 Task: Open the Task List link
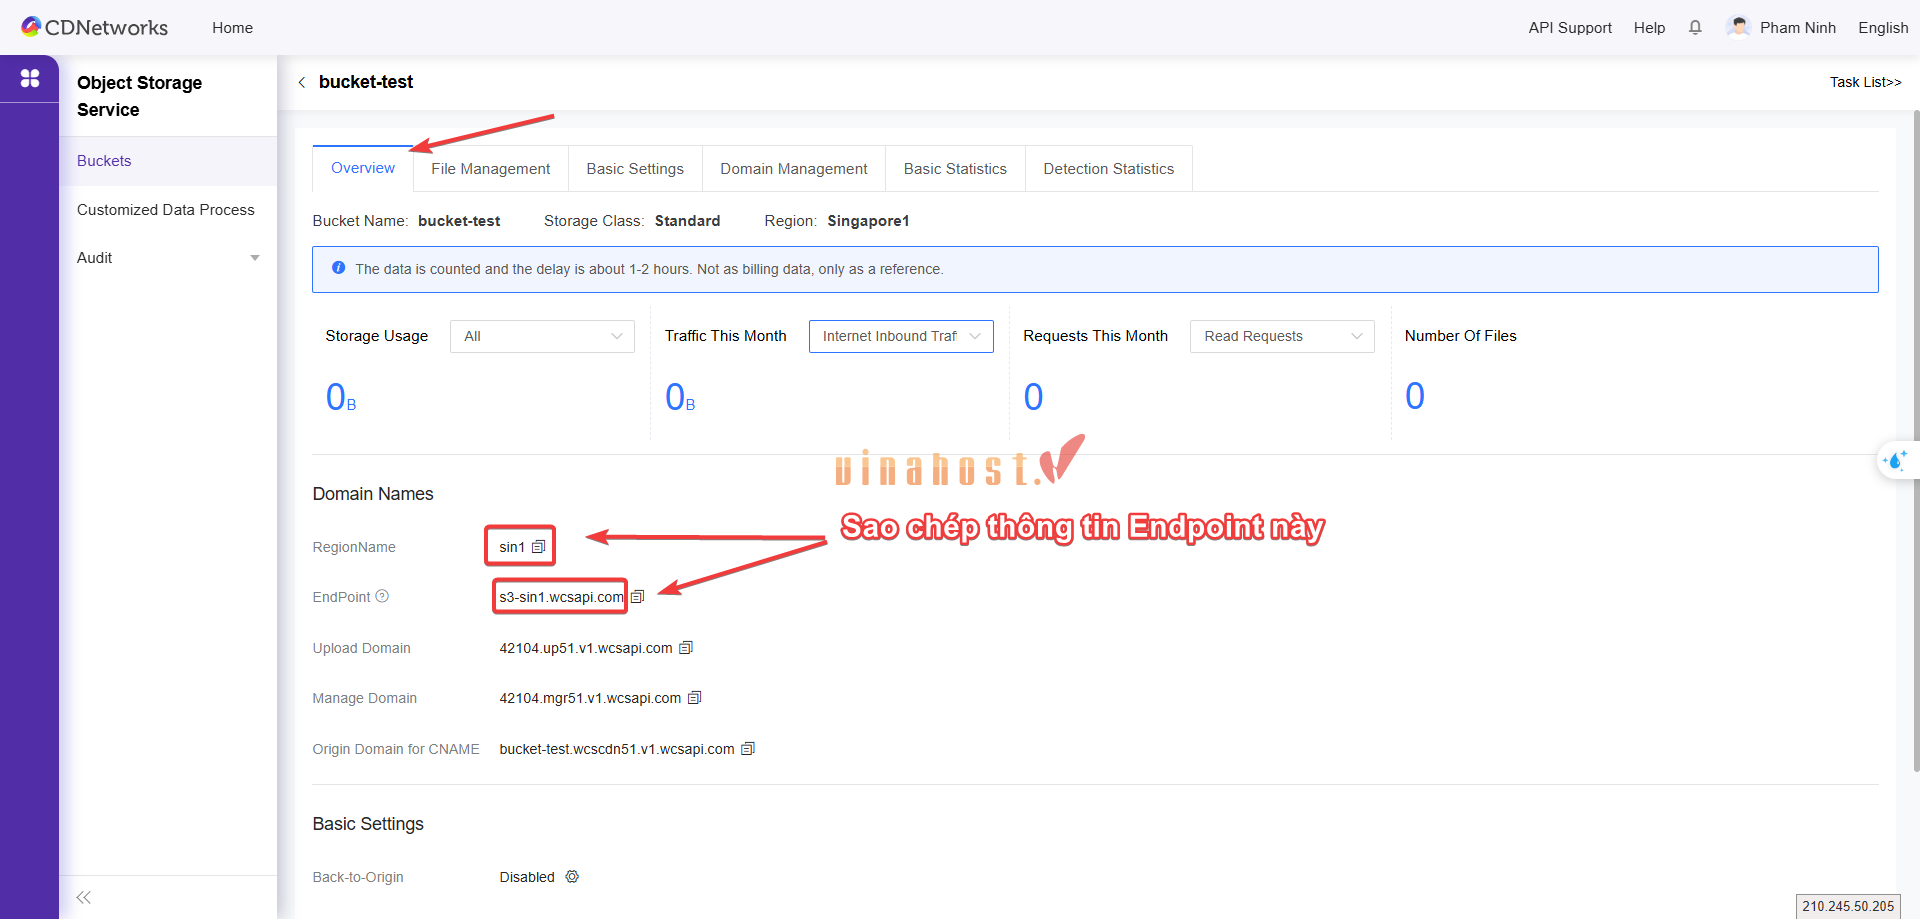tap(1865, 82)
